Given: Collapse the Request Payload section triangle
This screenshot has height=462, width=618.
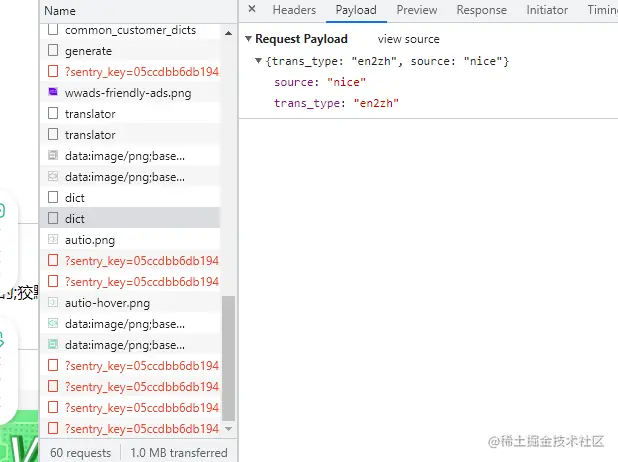Looking at the screenshot, I should (x=248, y=39).
